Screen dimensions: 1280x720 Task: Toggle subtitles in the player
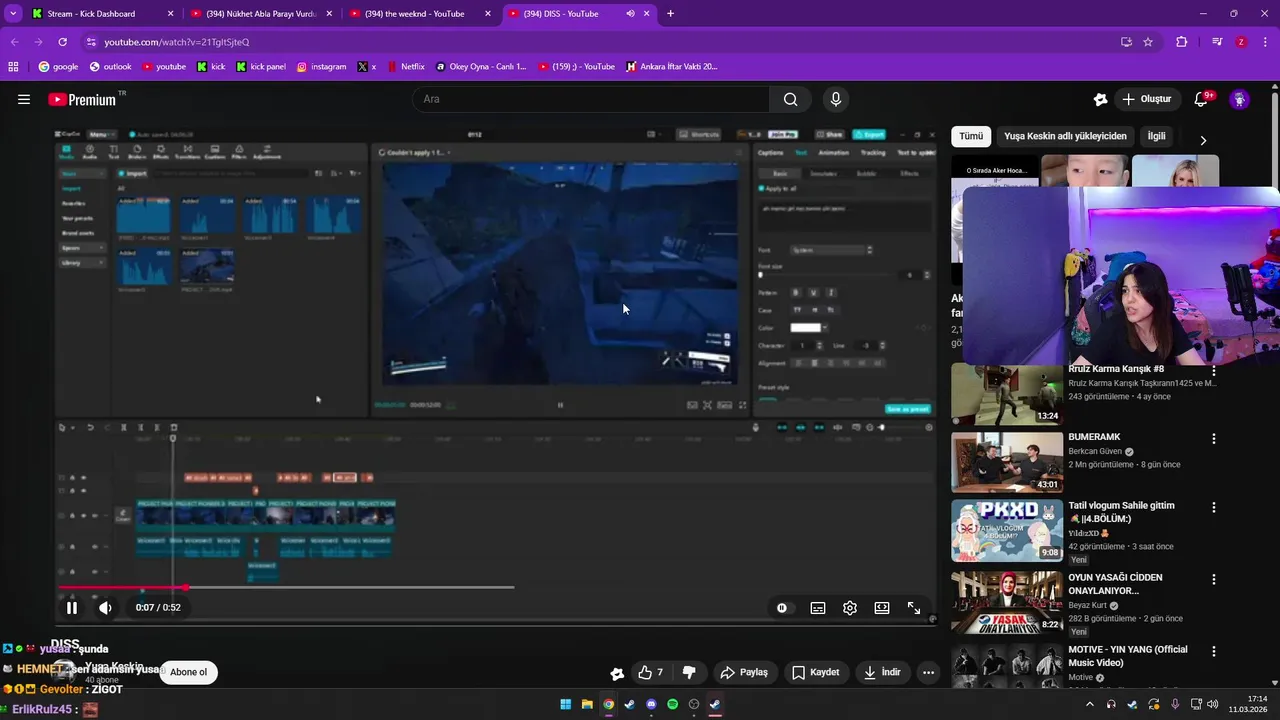818,608
